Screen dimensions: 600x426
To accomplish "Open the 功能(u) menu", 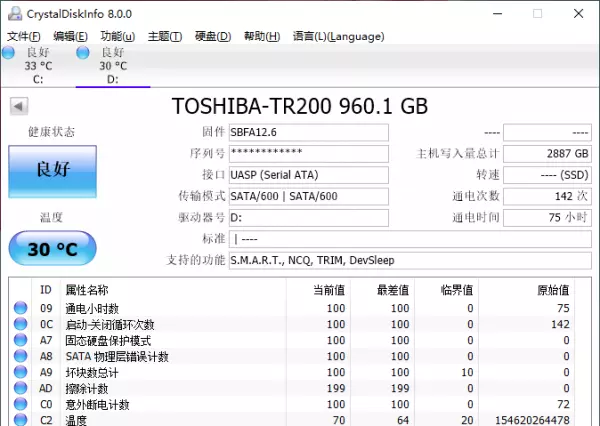I will coord(117,36).
